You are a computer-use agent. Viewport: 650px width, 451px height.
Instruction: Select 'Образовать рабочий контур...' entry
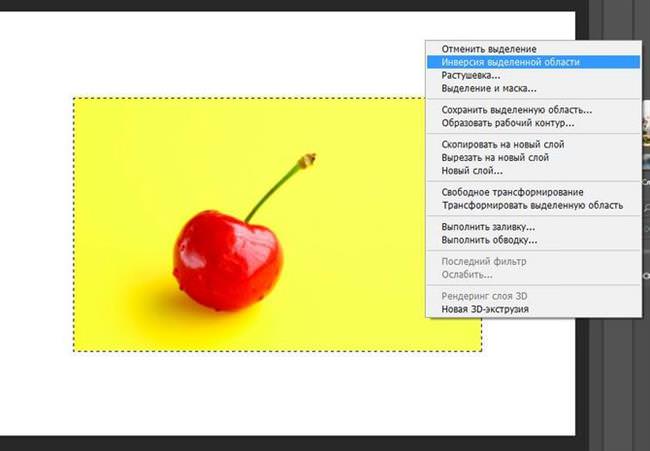point(534,123)
